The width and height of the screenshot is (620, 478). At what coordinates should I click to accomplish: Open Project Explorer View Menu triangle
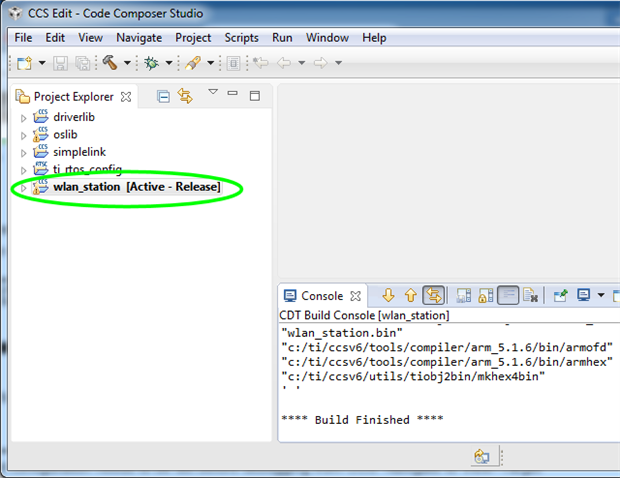click(213, 92)
